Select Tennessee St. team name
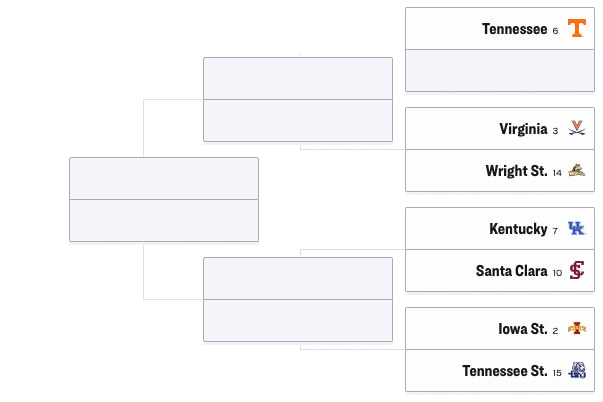Image resolution: width=603 pixels, height=402 pixels. [x=504, y=371]
